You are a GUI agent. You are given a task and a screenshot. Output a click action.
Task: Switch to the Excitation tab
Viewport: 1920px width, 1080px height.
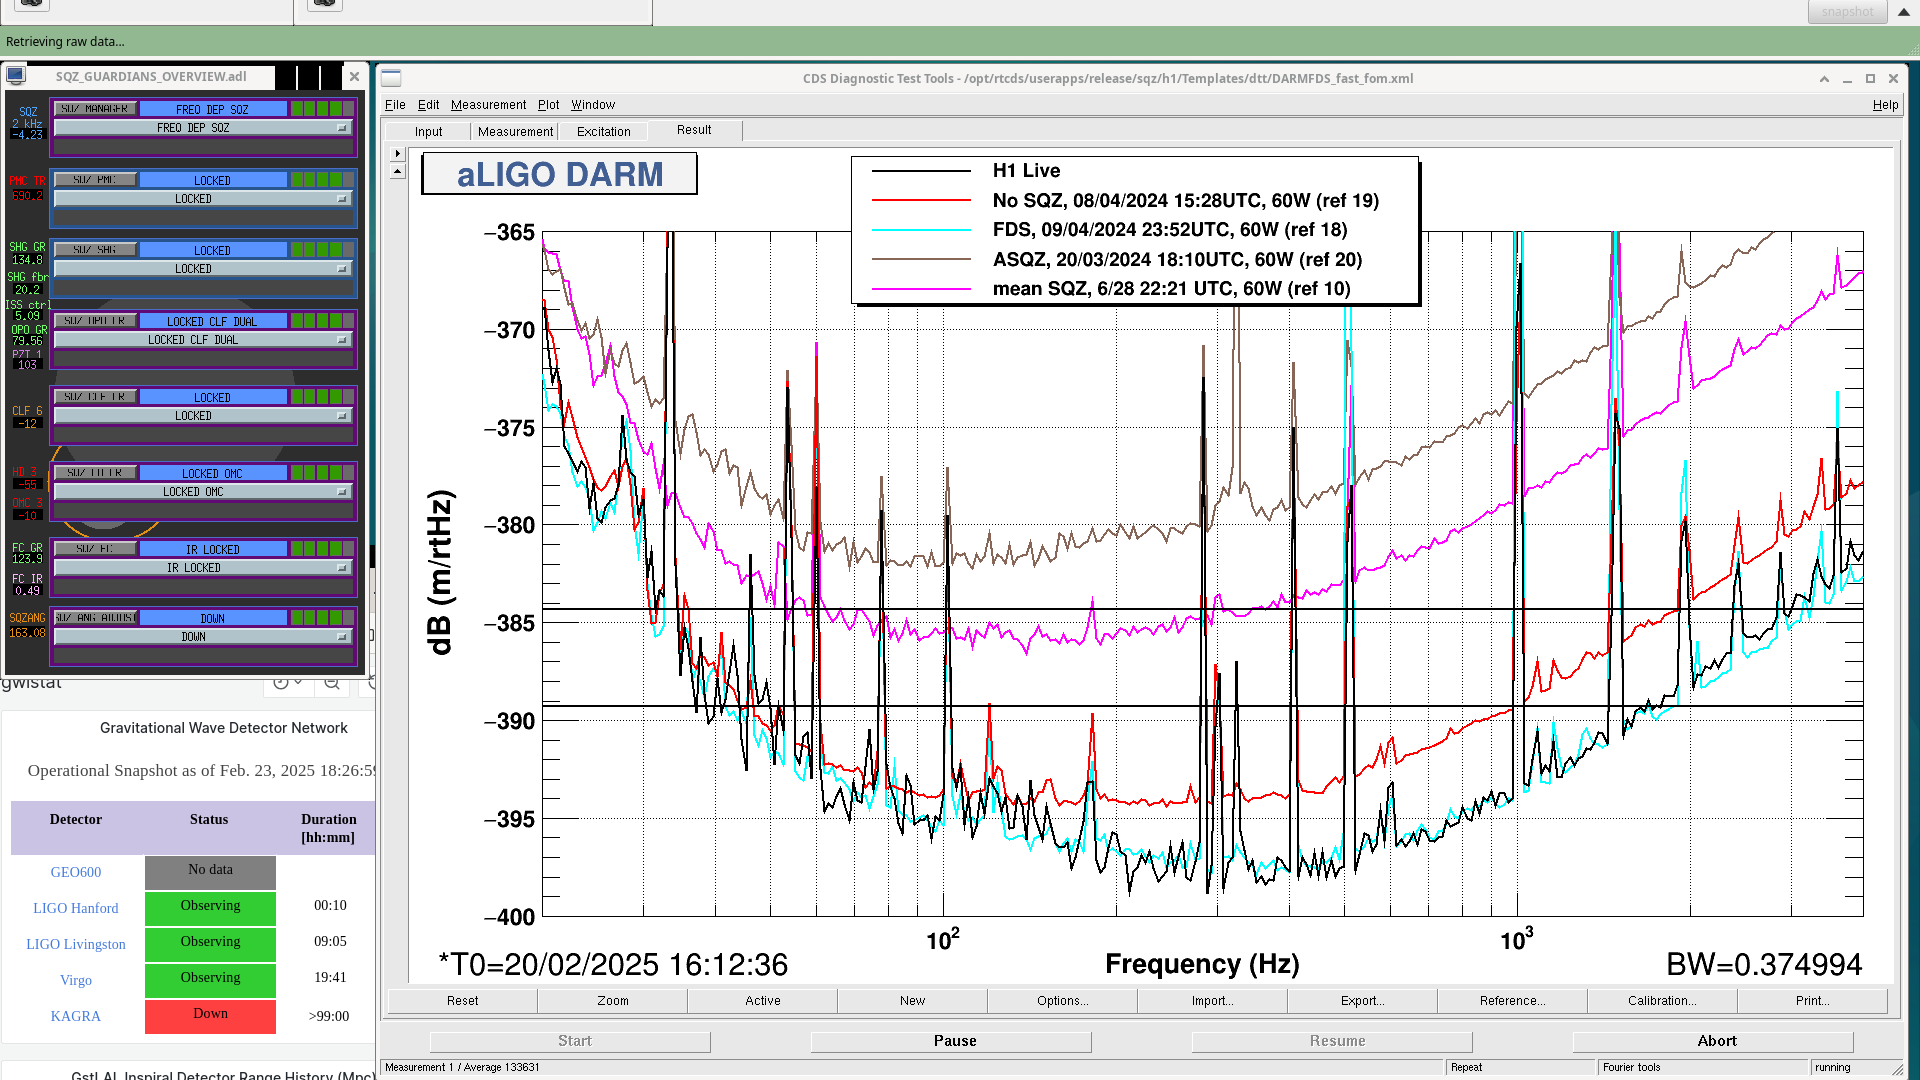tap(603, 132)
